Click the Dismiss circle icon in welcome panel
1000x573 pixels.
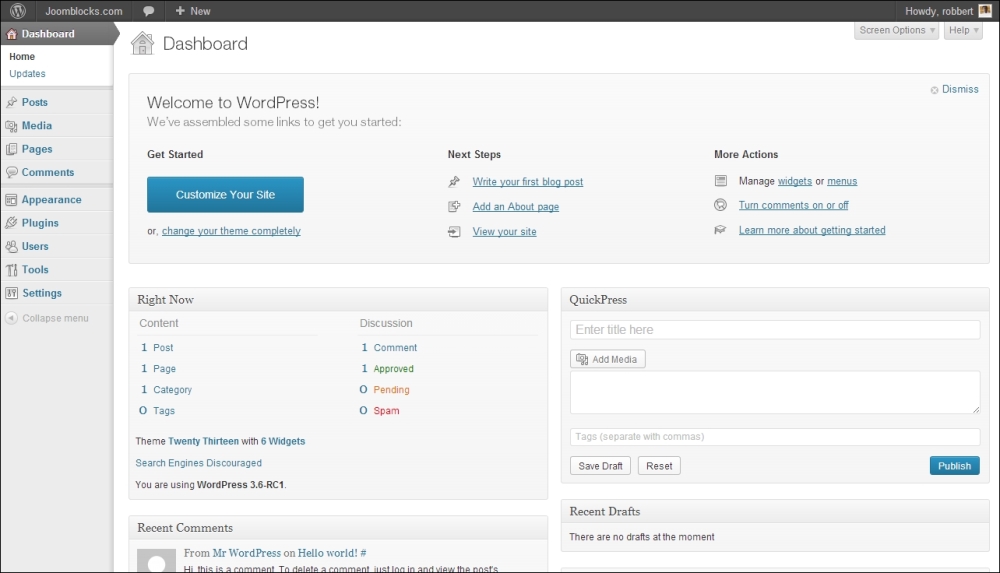tap(934, 90)
